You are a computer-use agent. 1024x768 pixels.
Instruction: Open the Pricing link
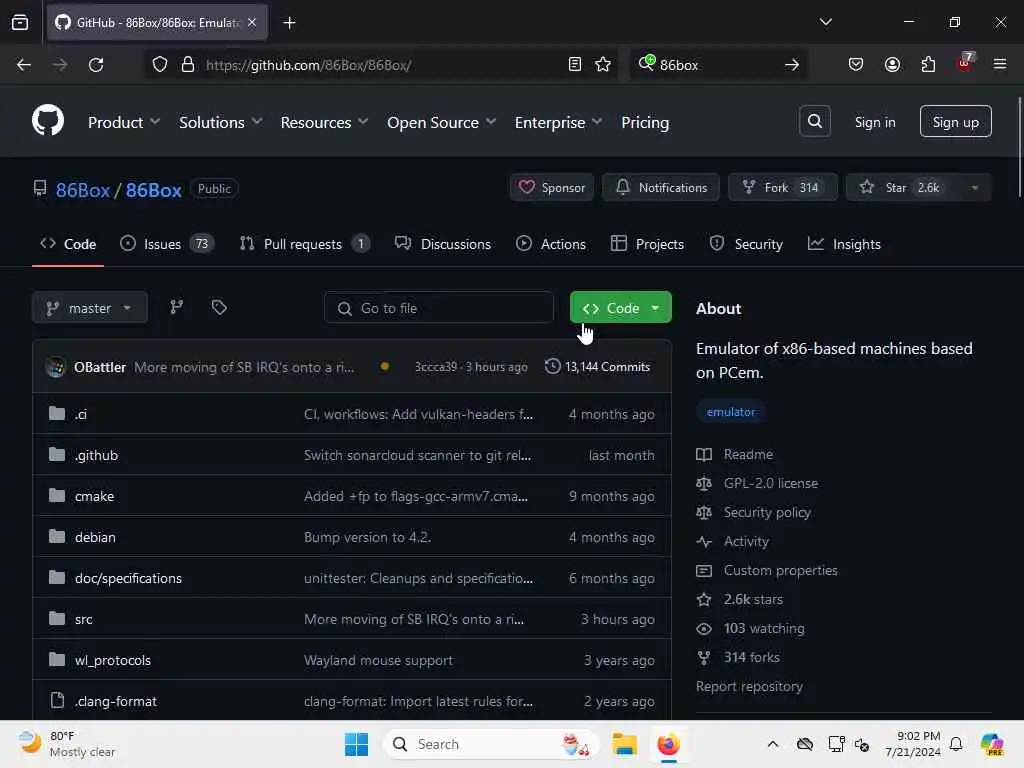click(645, 122)
